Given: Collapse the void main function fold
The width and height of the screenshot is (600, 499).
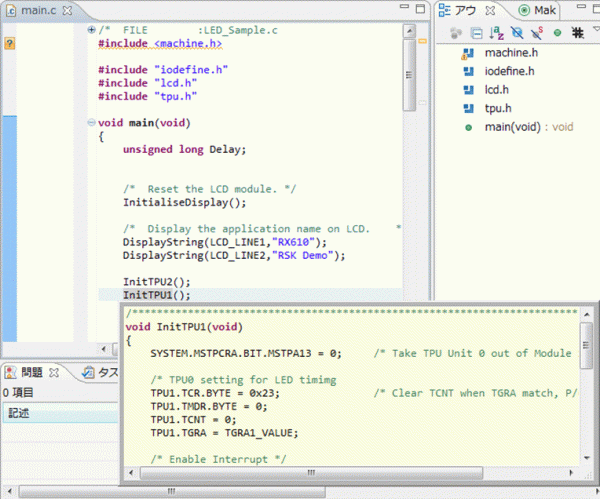Looking at the screenshot, I should tap(91, 123).
